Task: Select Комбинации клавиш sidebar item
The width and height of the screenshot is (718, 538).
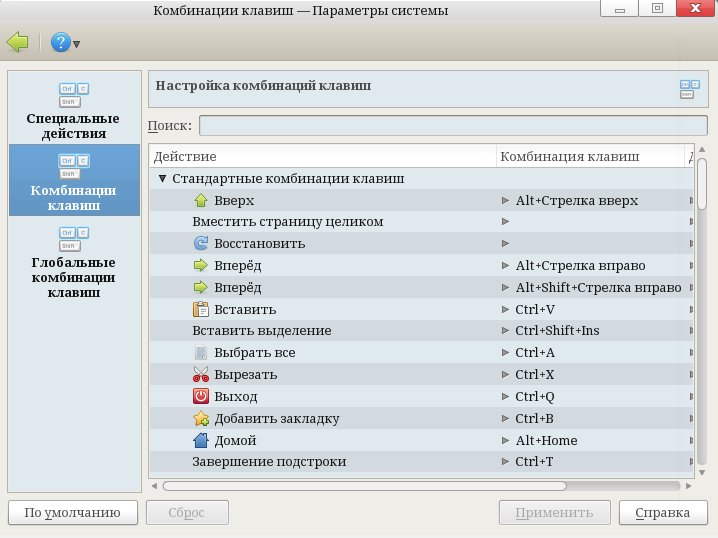Action: (x=74, y=180)
